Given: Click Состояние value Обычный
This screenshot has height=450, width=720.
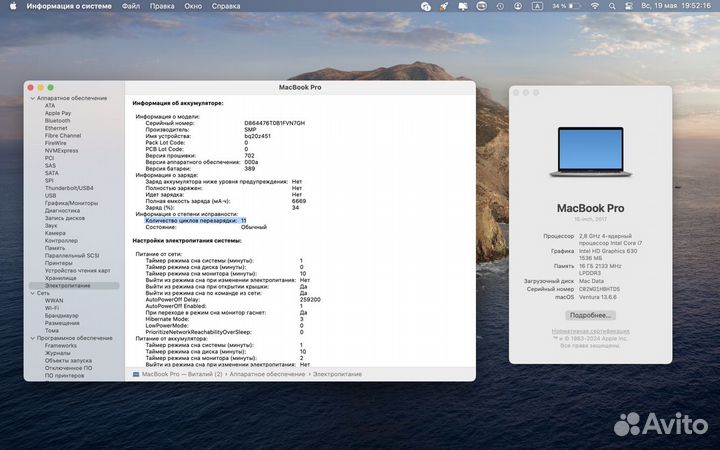Looking at the screenshot, I should coord(254,227).
